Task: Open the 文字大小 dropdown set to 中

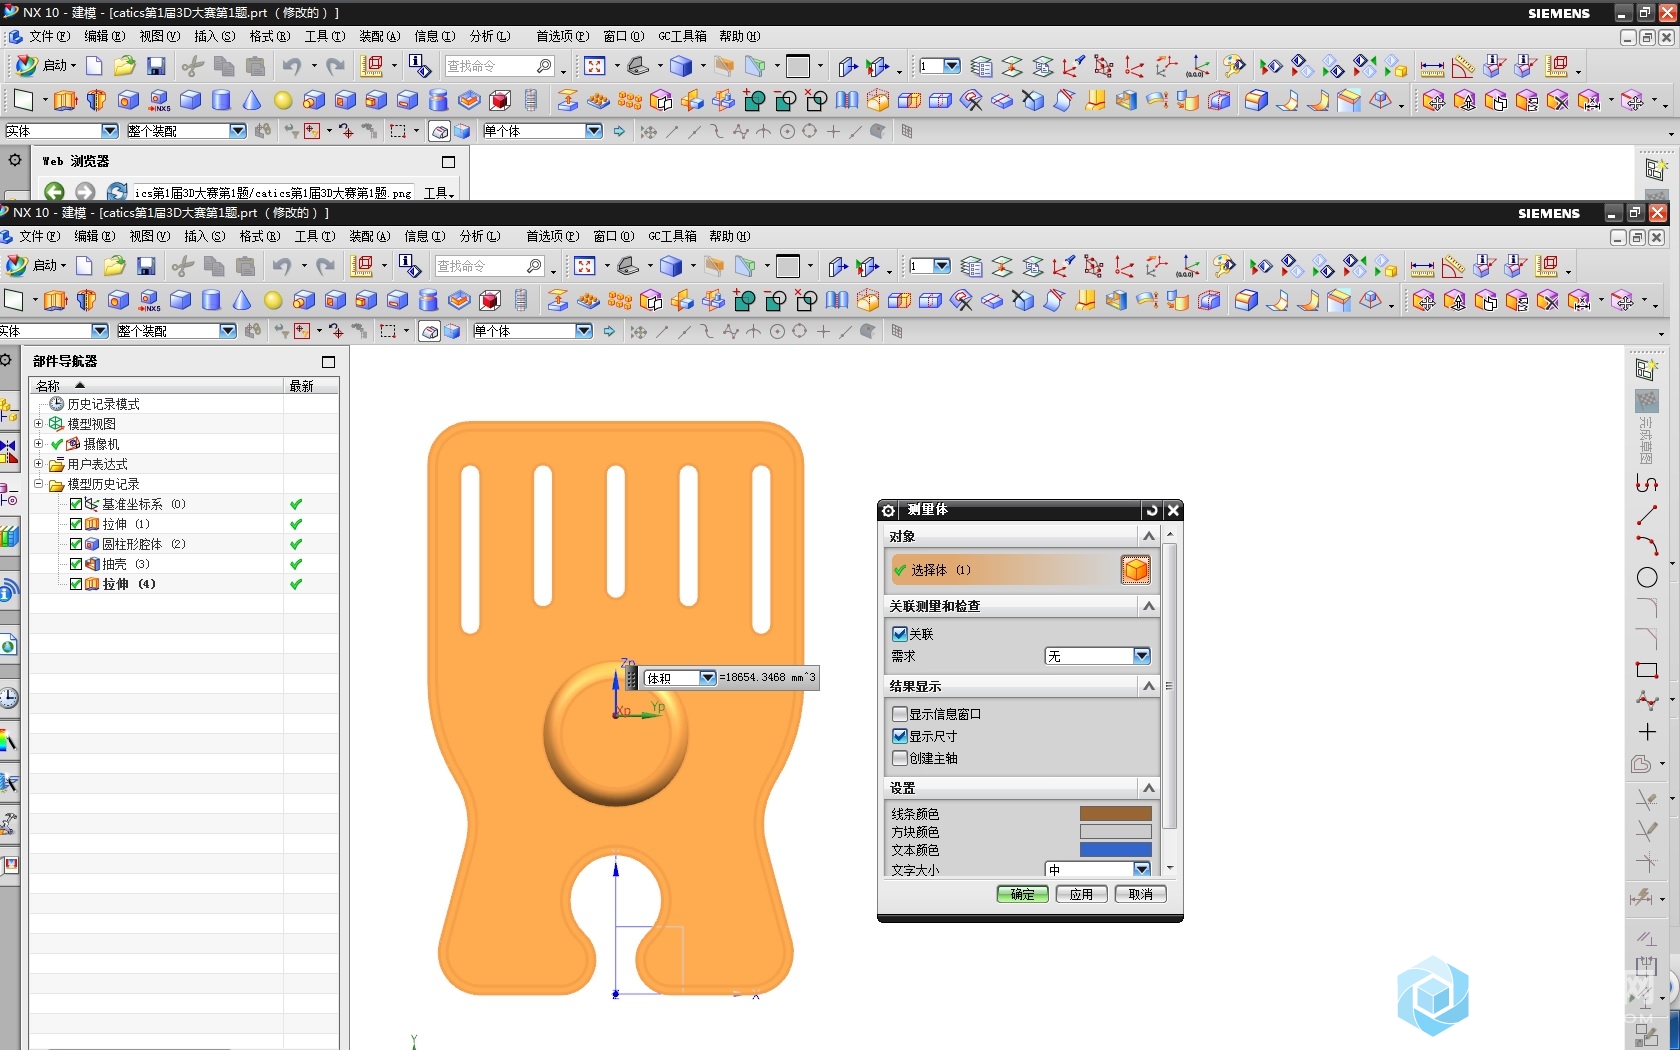Action: point(1098,869)
